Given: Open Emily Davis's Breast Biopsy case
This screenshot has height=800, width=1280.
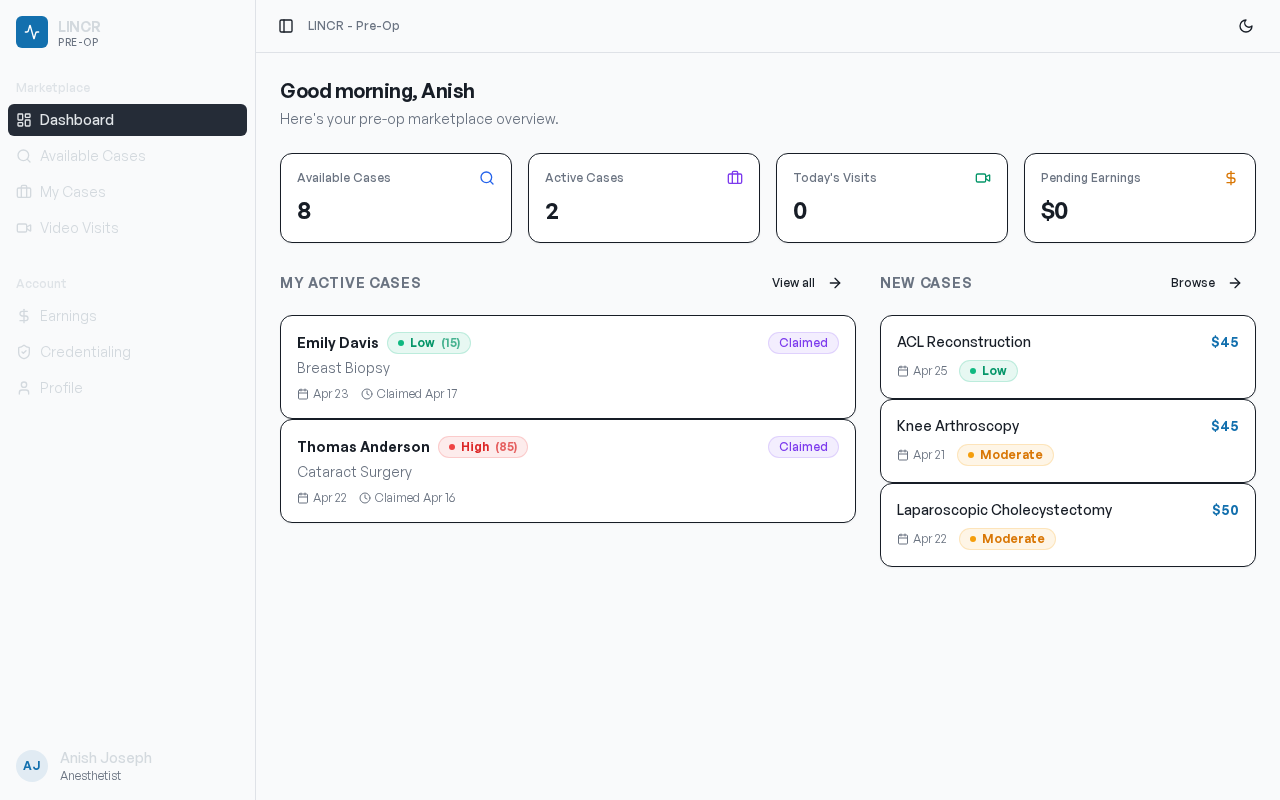Looking at the screenshot, I should coord(568,367).
